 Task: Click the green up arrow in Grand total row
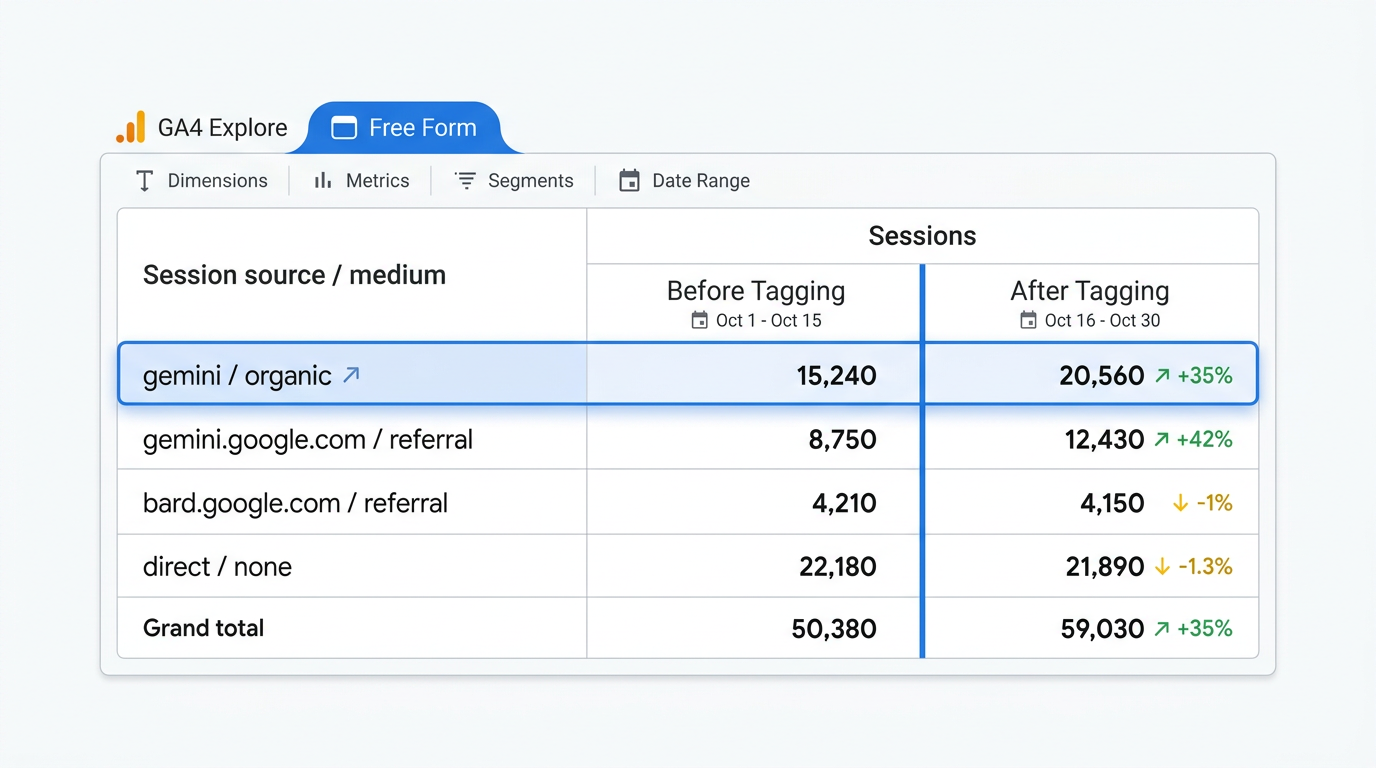click(x=1162, y=629)
